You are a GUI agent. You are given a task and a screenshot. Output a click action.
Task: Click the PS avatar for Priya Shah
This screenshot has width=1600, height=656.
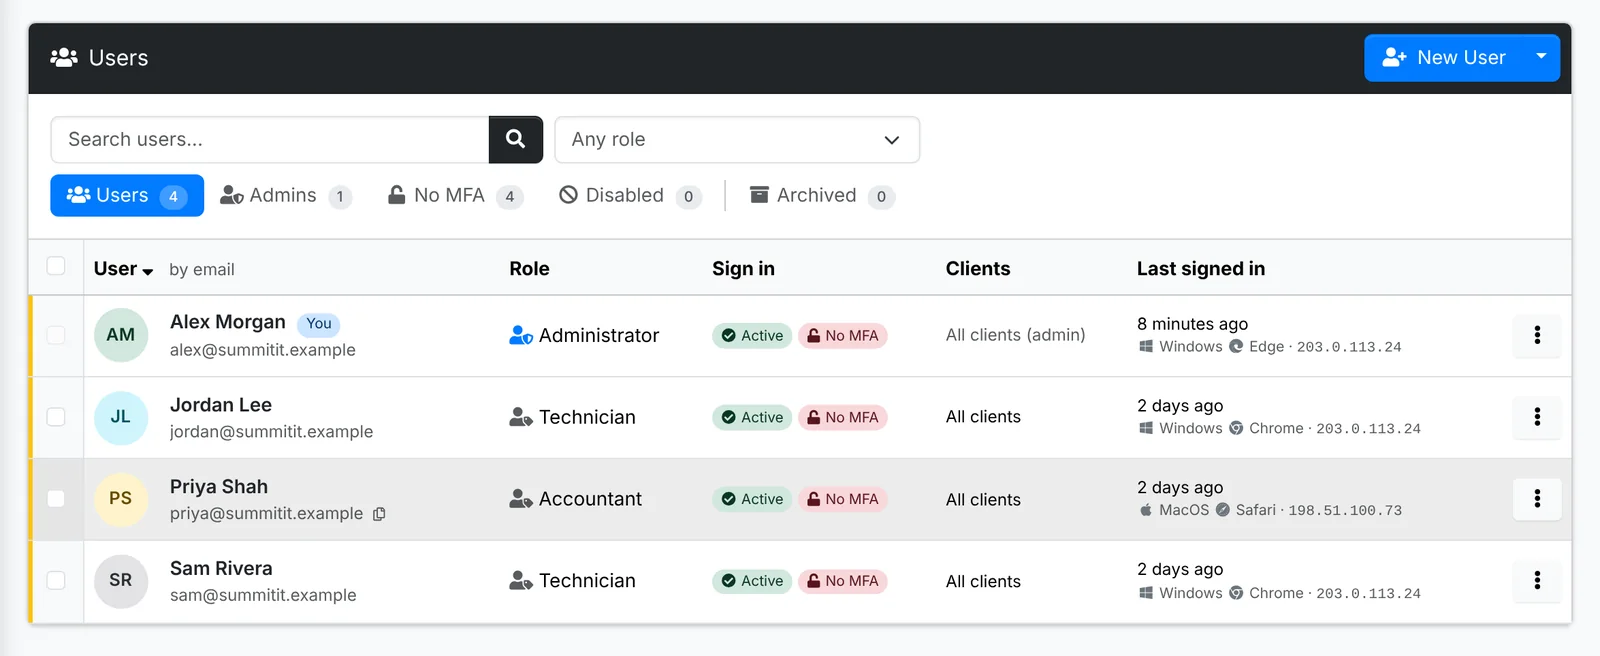coord(121,498)
